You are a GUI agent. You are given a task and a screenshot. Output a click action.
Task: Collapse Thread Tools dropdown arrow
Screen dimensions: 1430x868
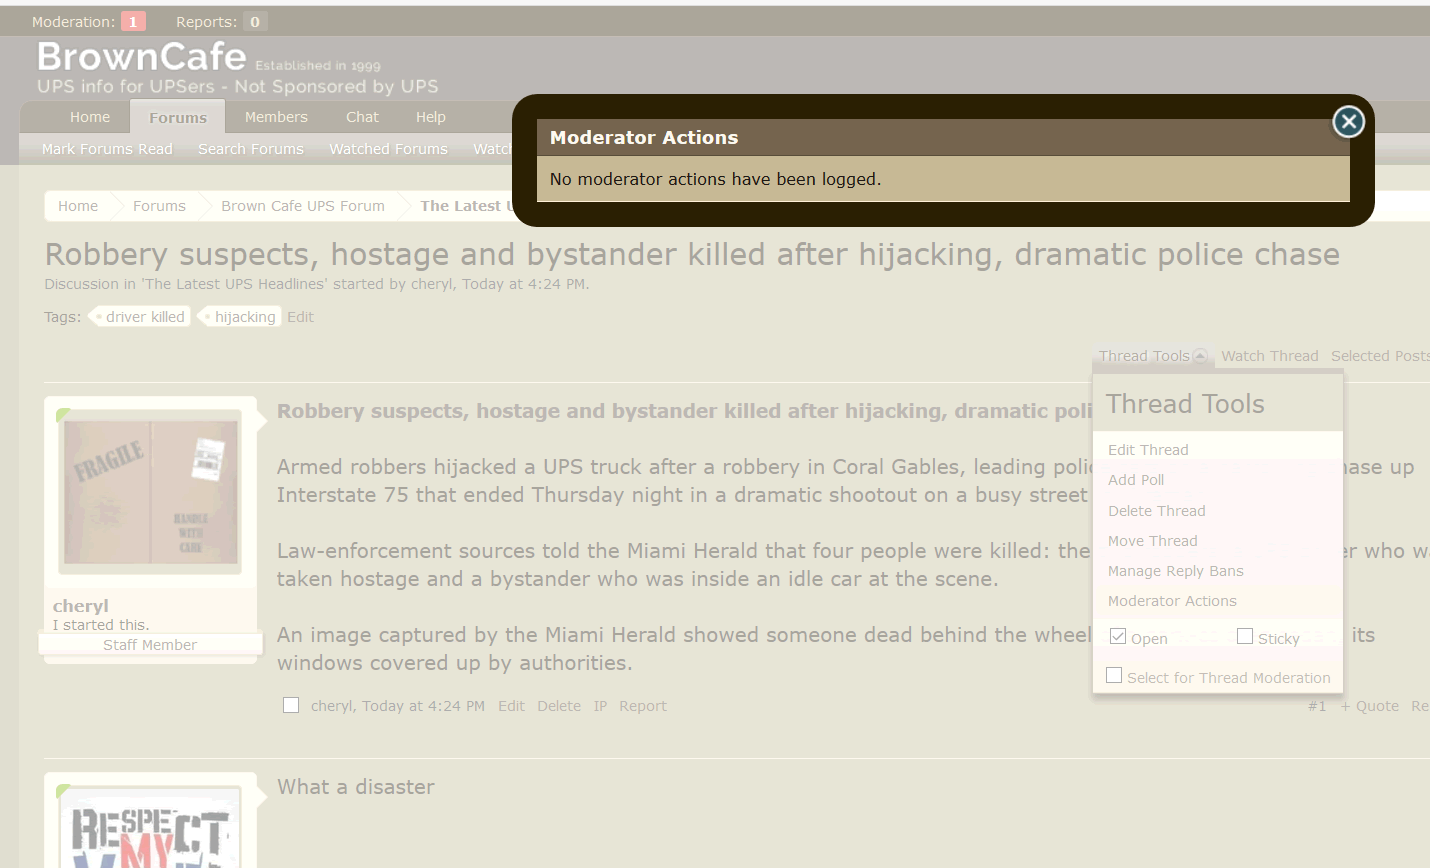(x=1200, y=356)
